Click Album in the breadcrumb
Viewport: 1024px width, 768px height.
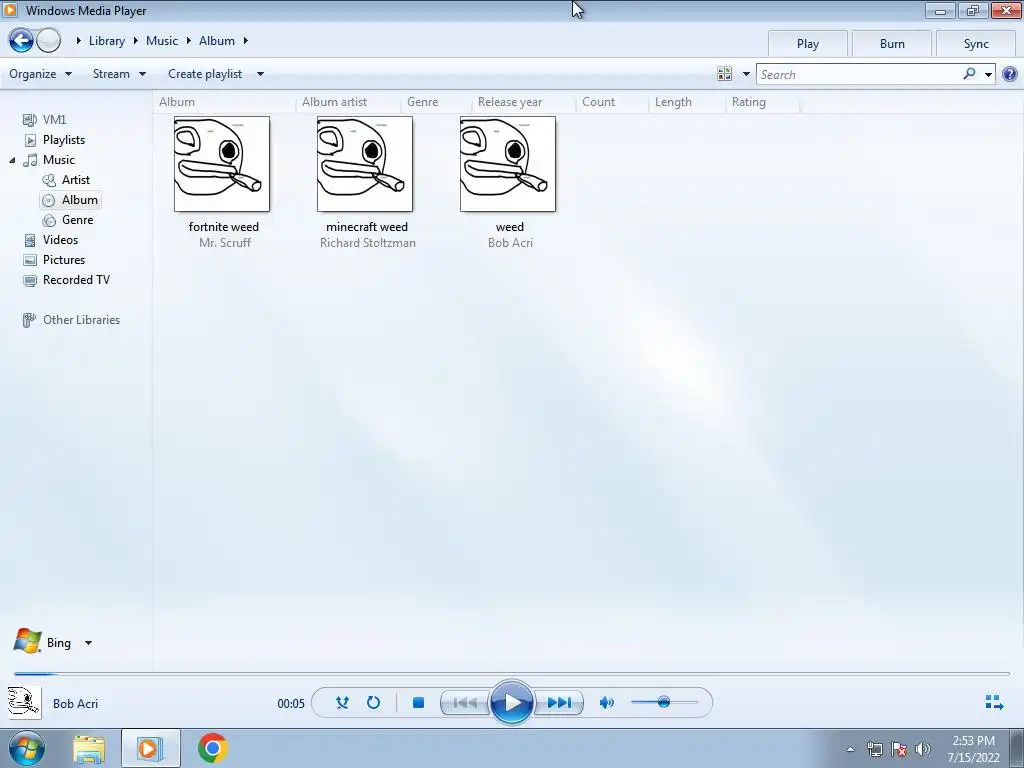(x=217, y=40)
